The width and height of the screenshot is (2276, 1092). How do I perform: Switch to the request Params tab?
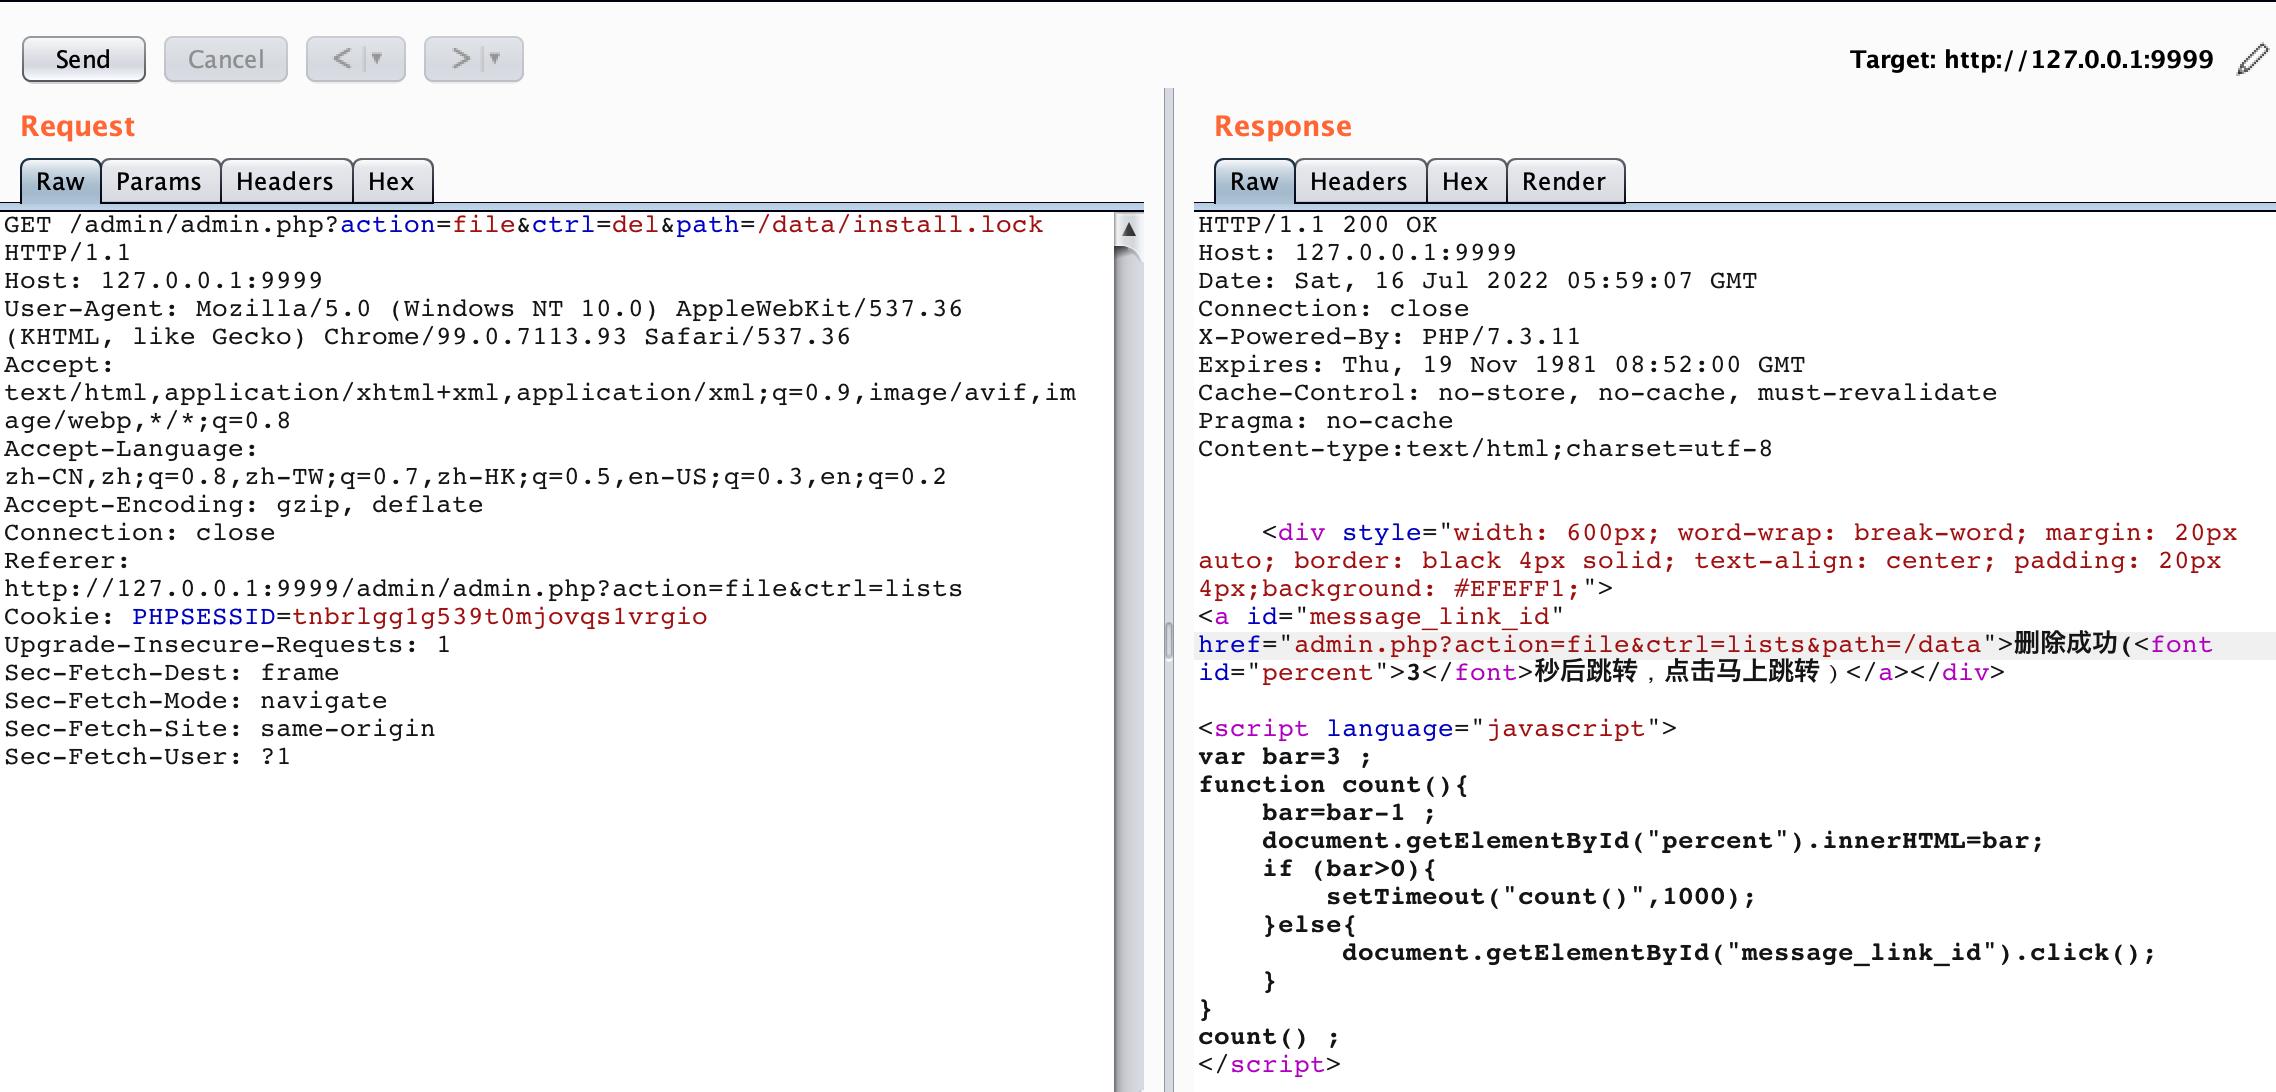click(x=159, y=181)
